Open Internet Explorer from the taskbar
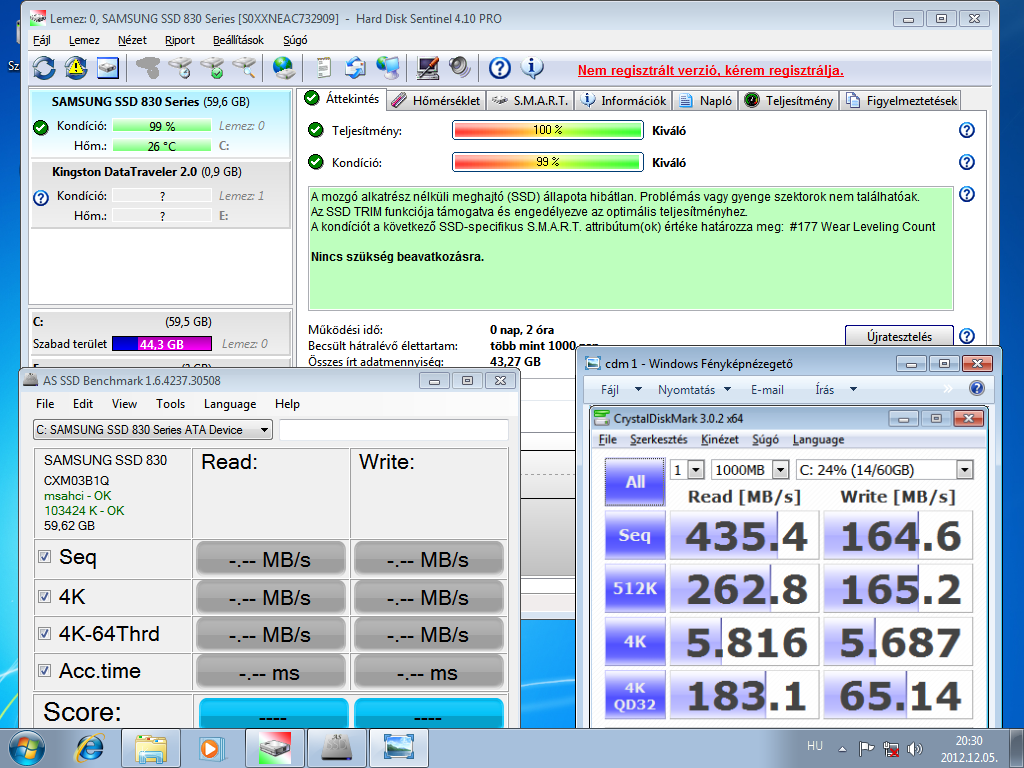Screen dimensions: 1024x768 pyautogui.click(x=89, y=748)
